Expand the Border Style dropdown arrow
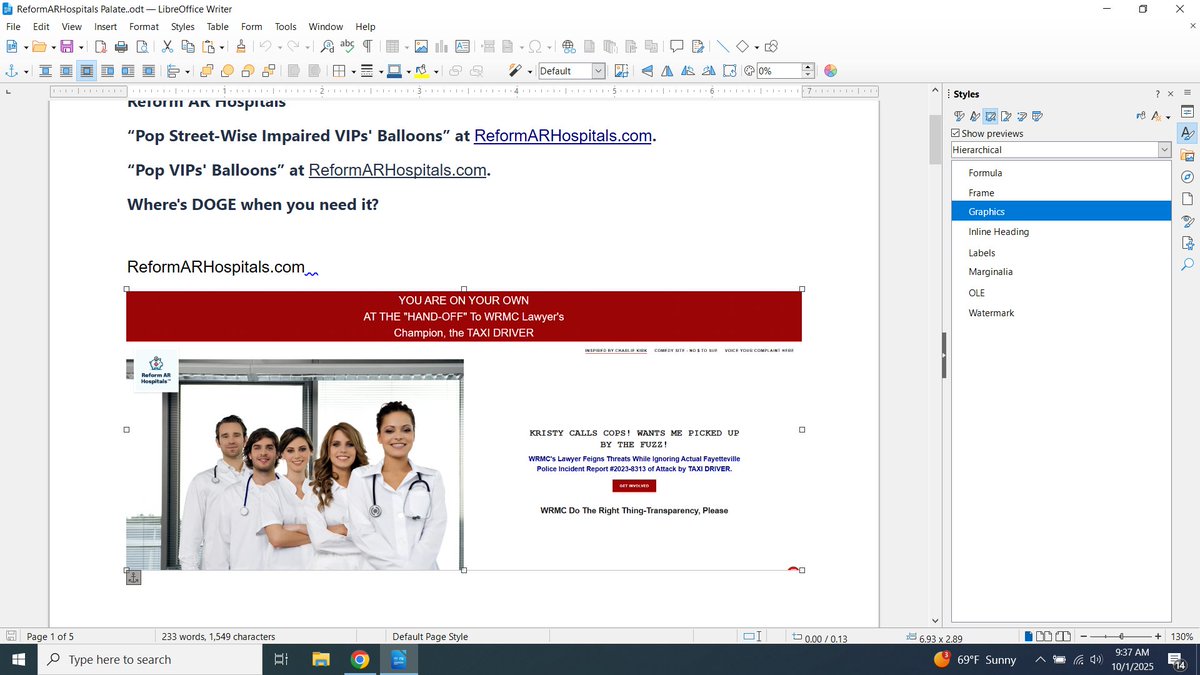The width and height of the screenshot is (1200, 675). pyautogui.click(x=380, y=71)
